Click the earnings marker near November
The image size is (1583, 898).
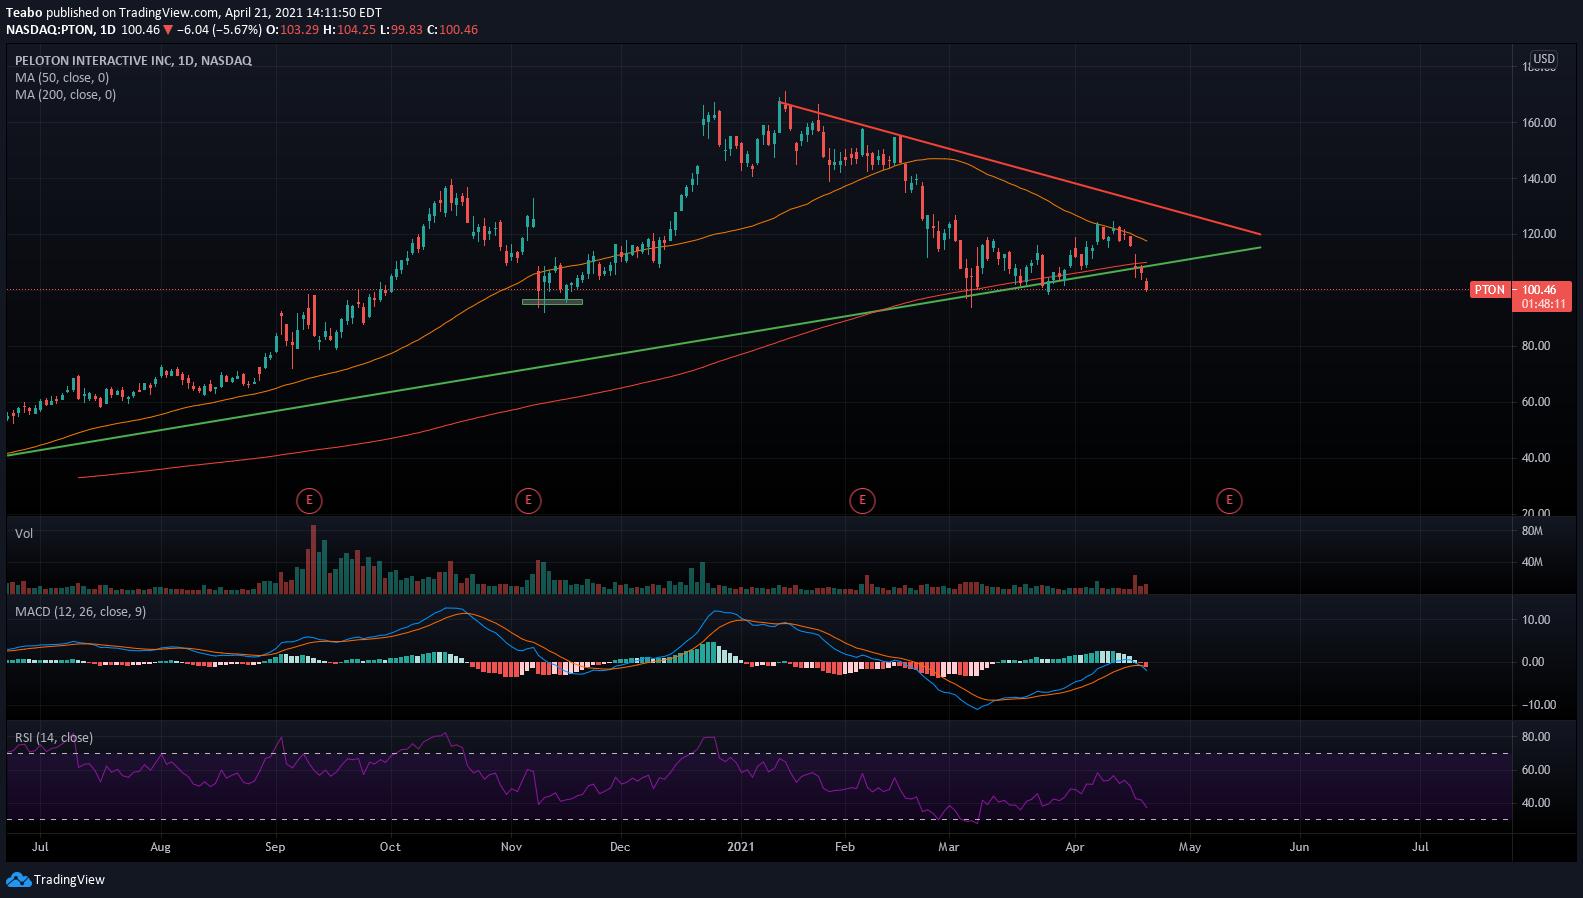528,500
